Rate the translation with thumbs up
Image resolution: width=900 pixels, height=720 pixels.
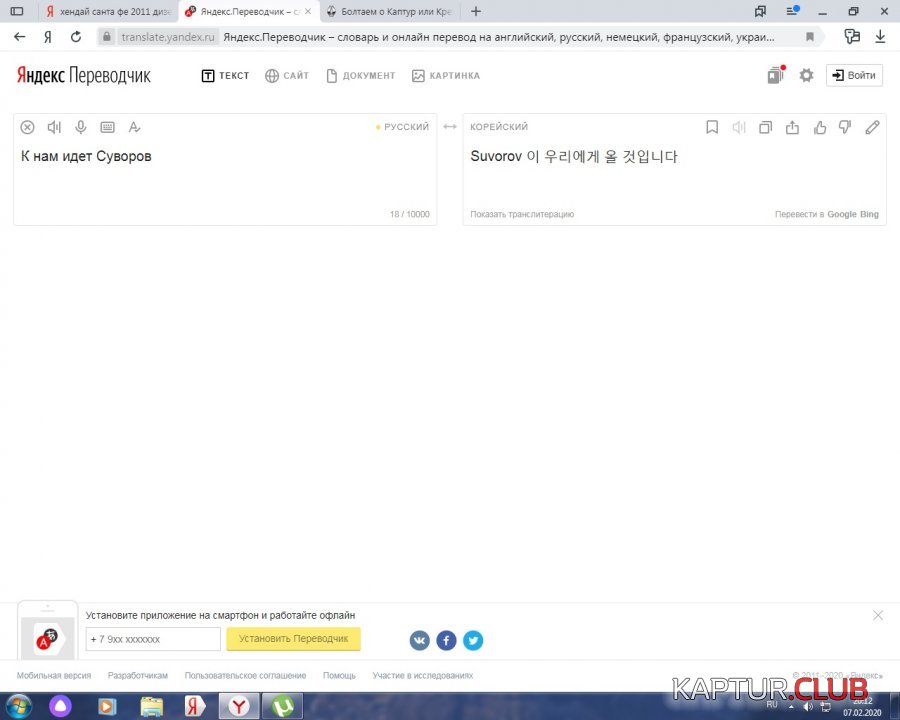820,127
